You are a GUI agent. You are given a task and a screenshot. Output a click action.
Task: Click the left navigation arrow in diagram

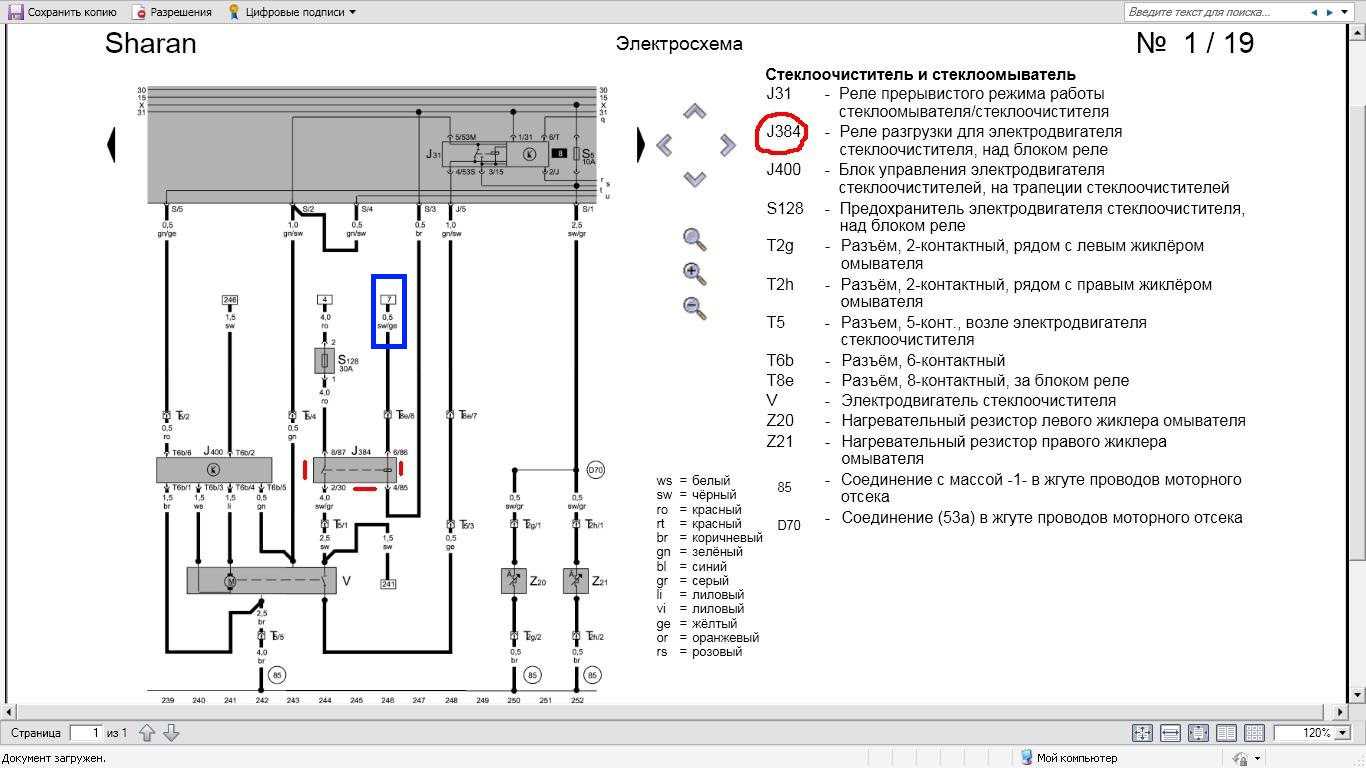coord(664,145)
